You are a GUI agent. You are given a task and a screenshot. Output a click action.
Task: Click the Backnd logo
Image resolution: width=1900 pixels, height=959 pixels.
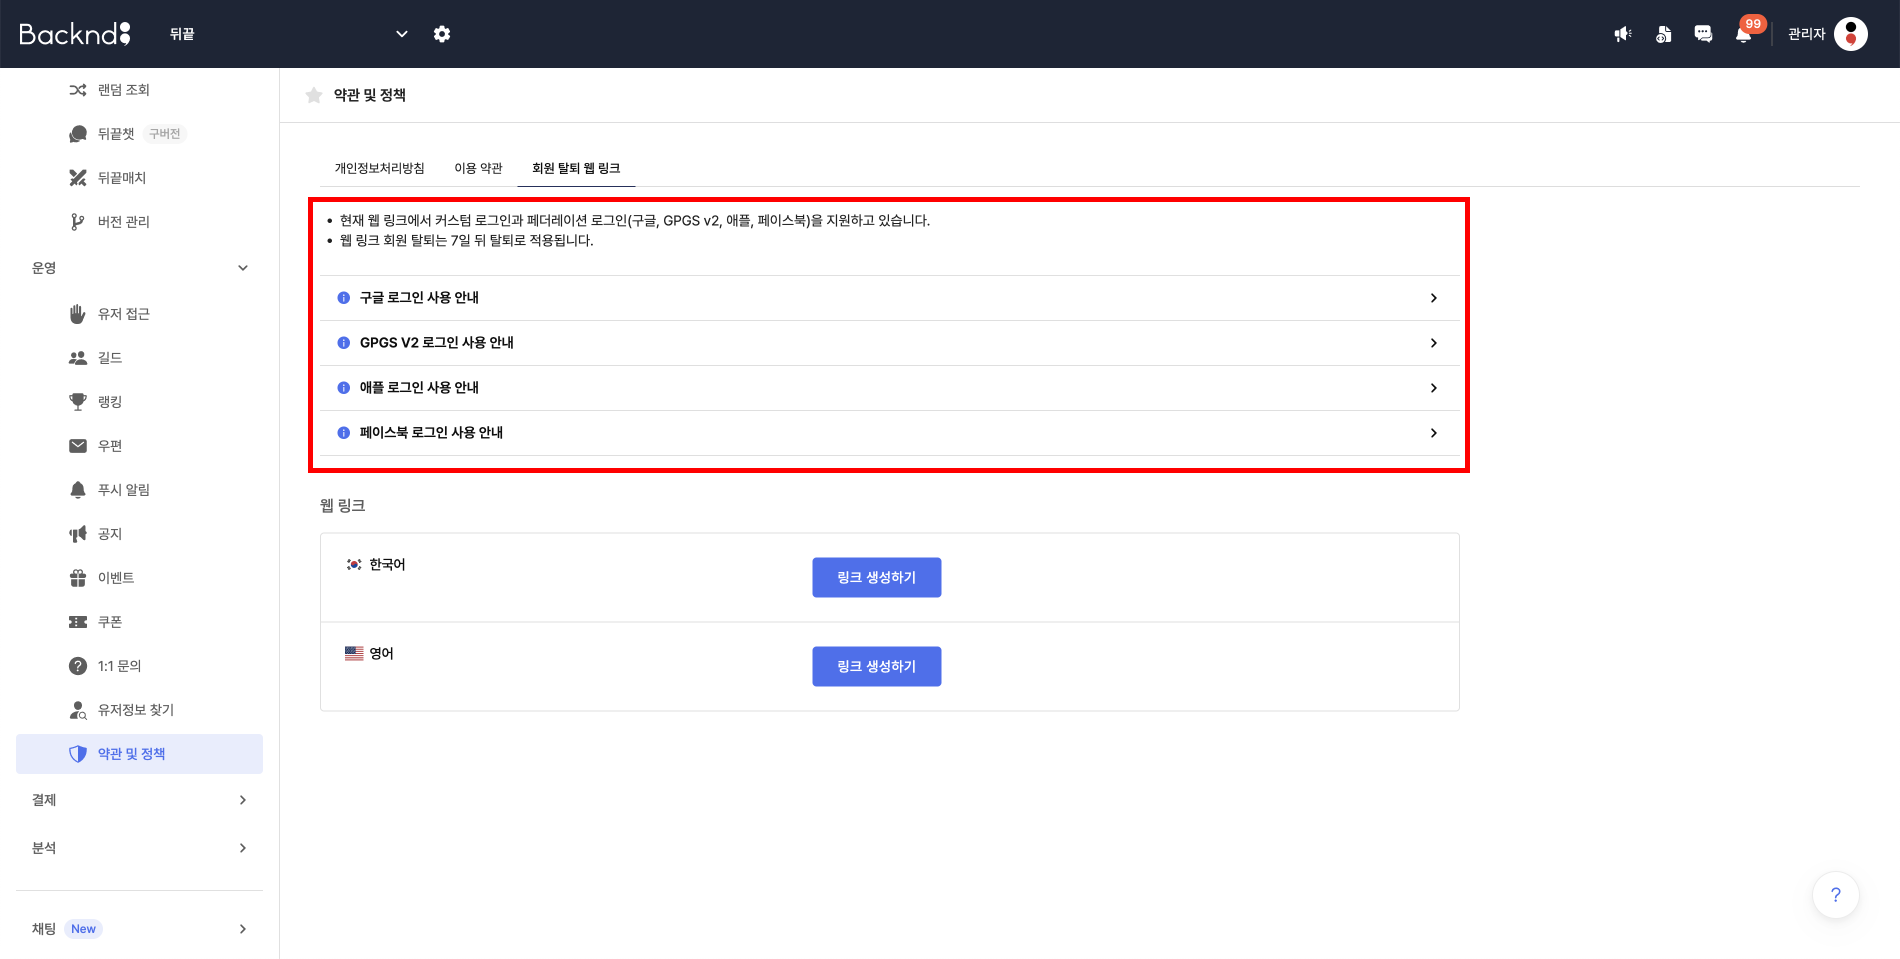pyautogui.click(x=75, y=34)
